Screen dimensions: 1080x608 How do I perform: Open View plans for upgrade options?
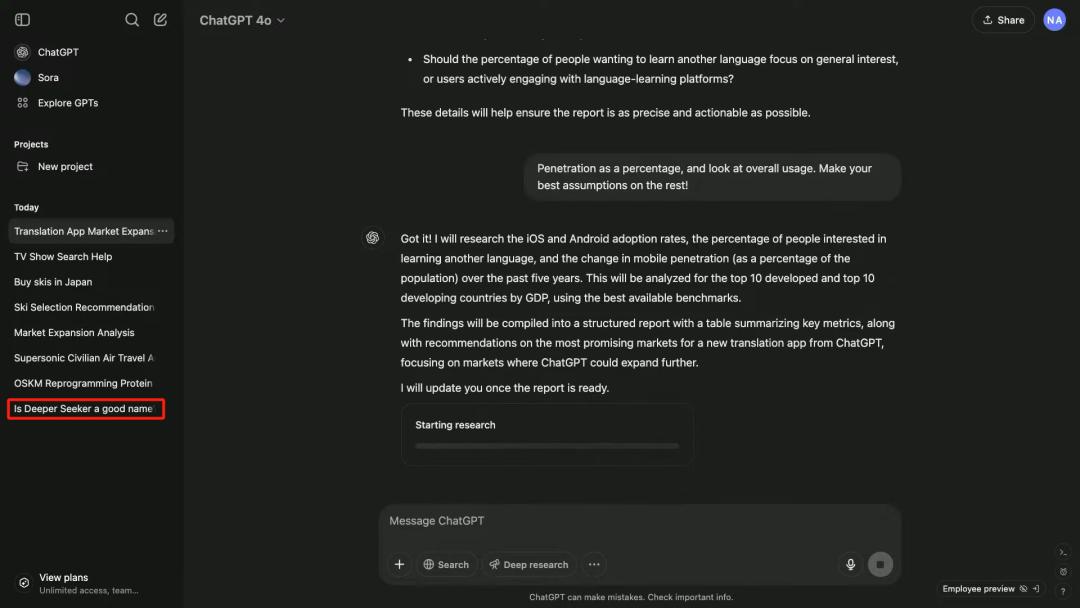pyautogui.click(x=62, y=577)
